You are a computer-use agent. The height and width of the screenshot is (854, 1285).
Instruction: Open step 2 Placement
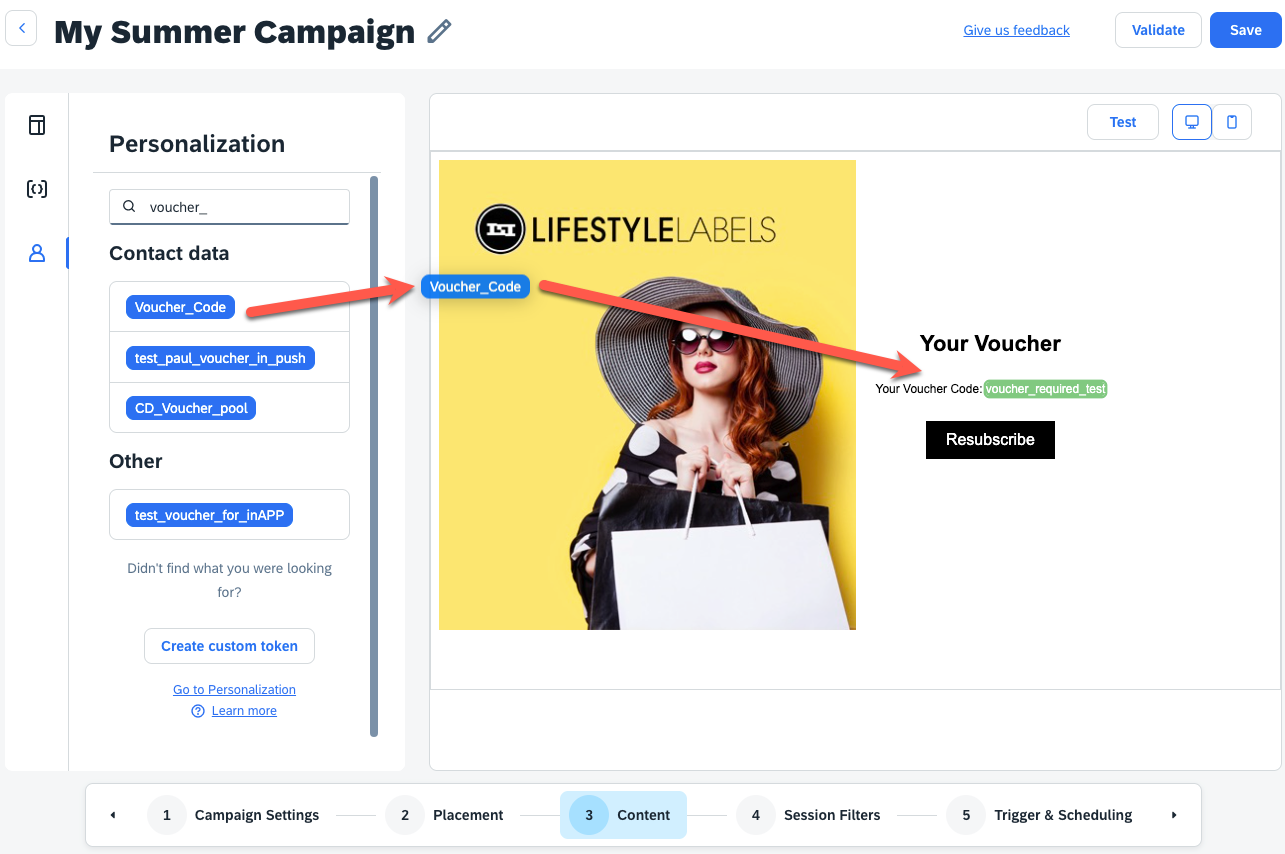click(x=445, y=815)
